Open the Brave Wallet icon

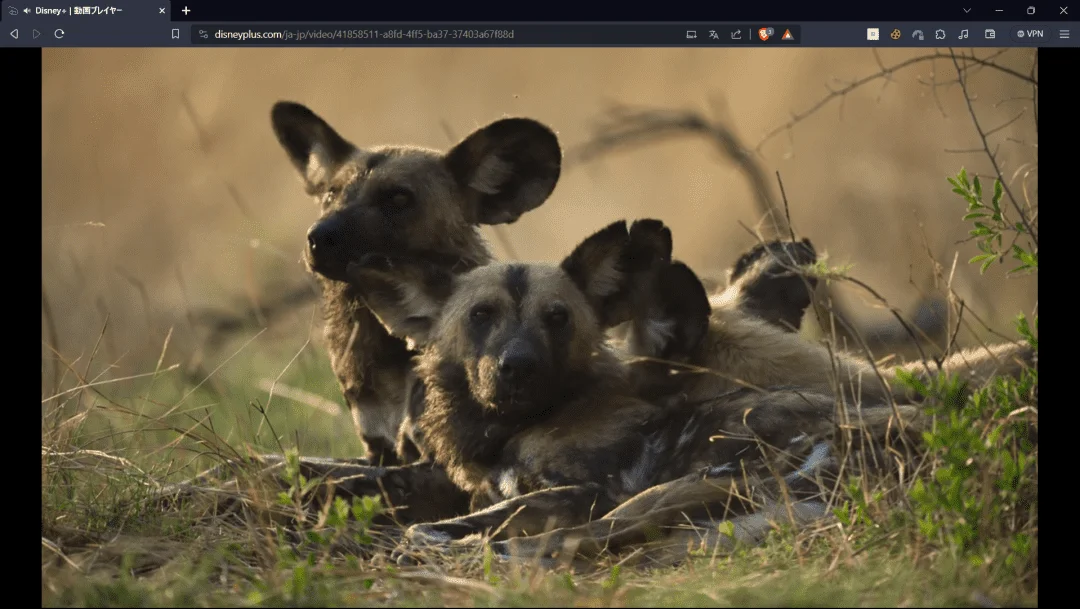tap(990, 34)
